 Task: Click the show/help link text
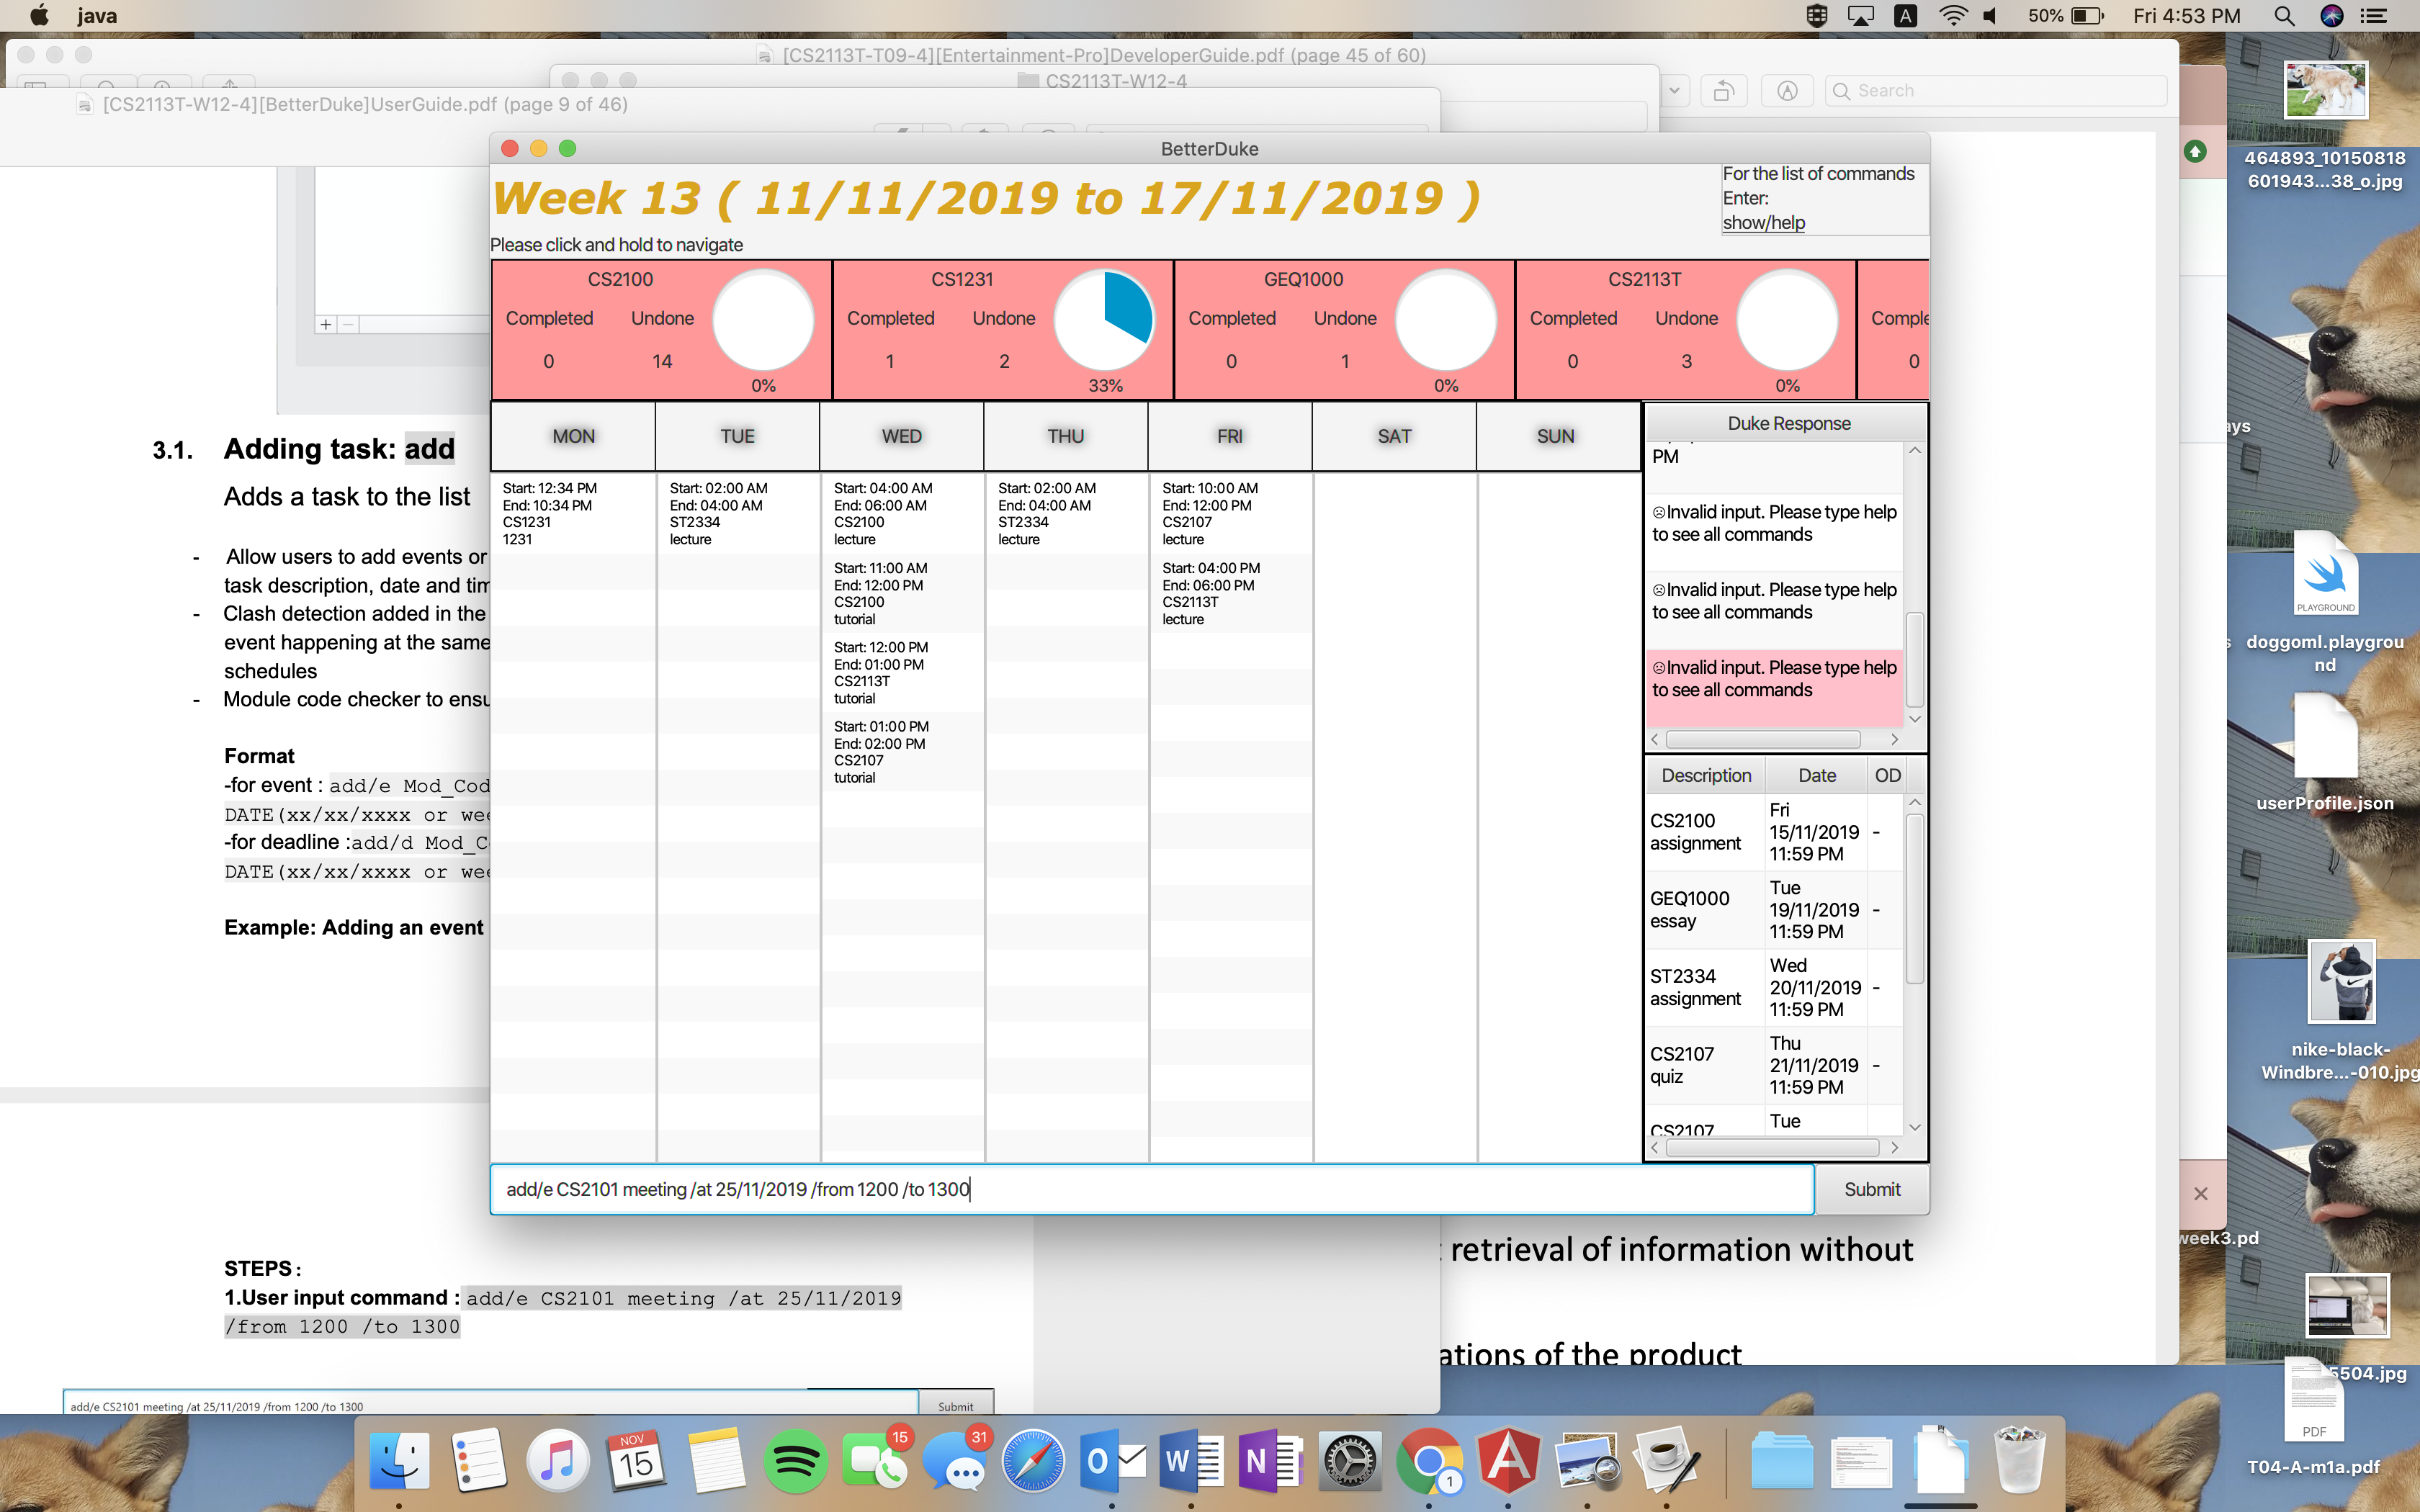(x=1763, y=223)
